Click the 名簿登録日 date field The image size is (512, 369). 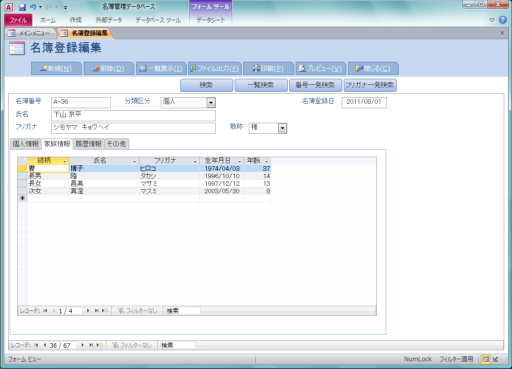tap(364, 102)
